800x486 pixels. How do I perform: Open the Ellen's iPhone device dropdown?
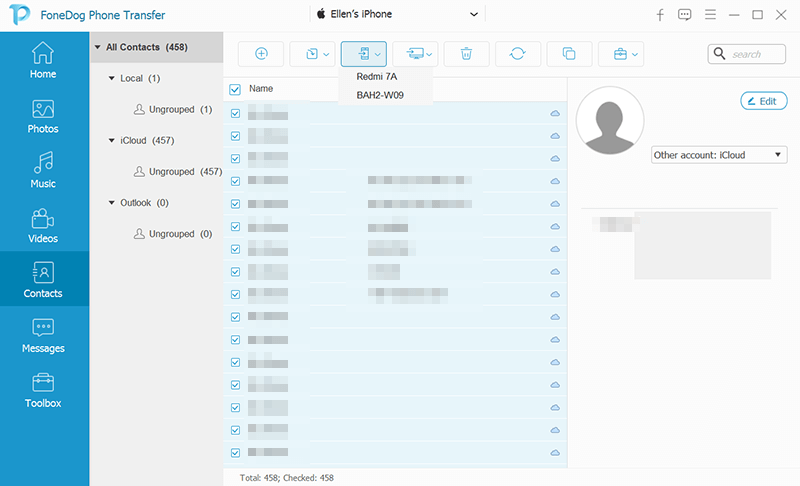[x=397, y=14]
